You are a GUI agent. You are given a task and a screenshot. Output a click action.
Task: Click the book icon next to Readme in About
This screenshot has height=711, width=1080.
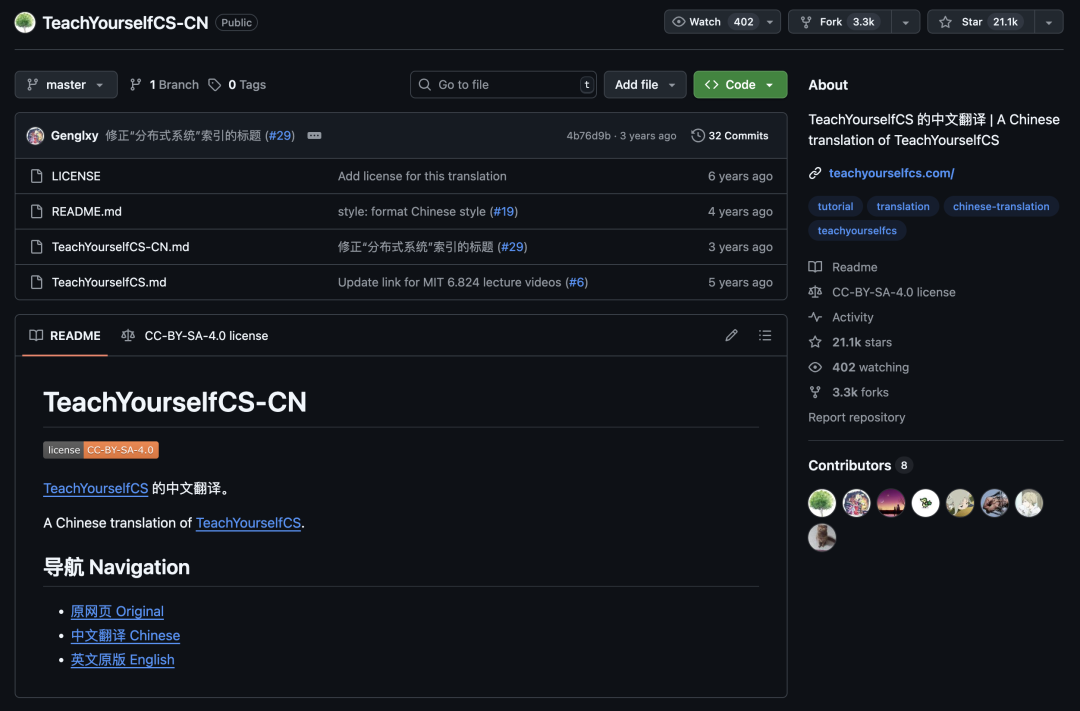coord(815,267)
